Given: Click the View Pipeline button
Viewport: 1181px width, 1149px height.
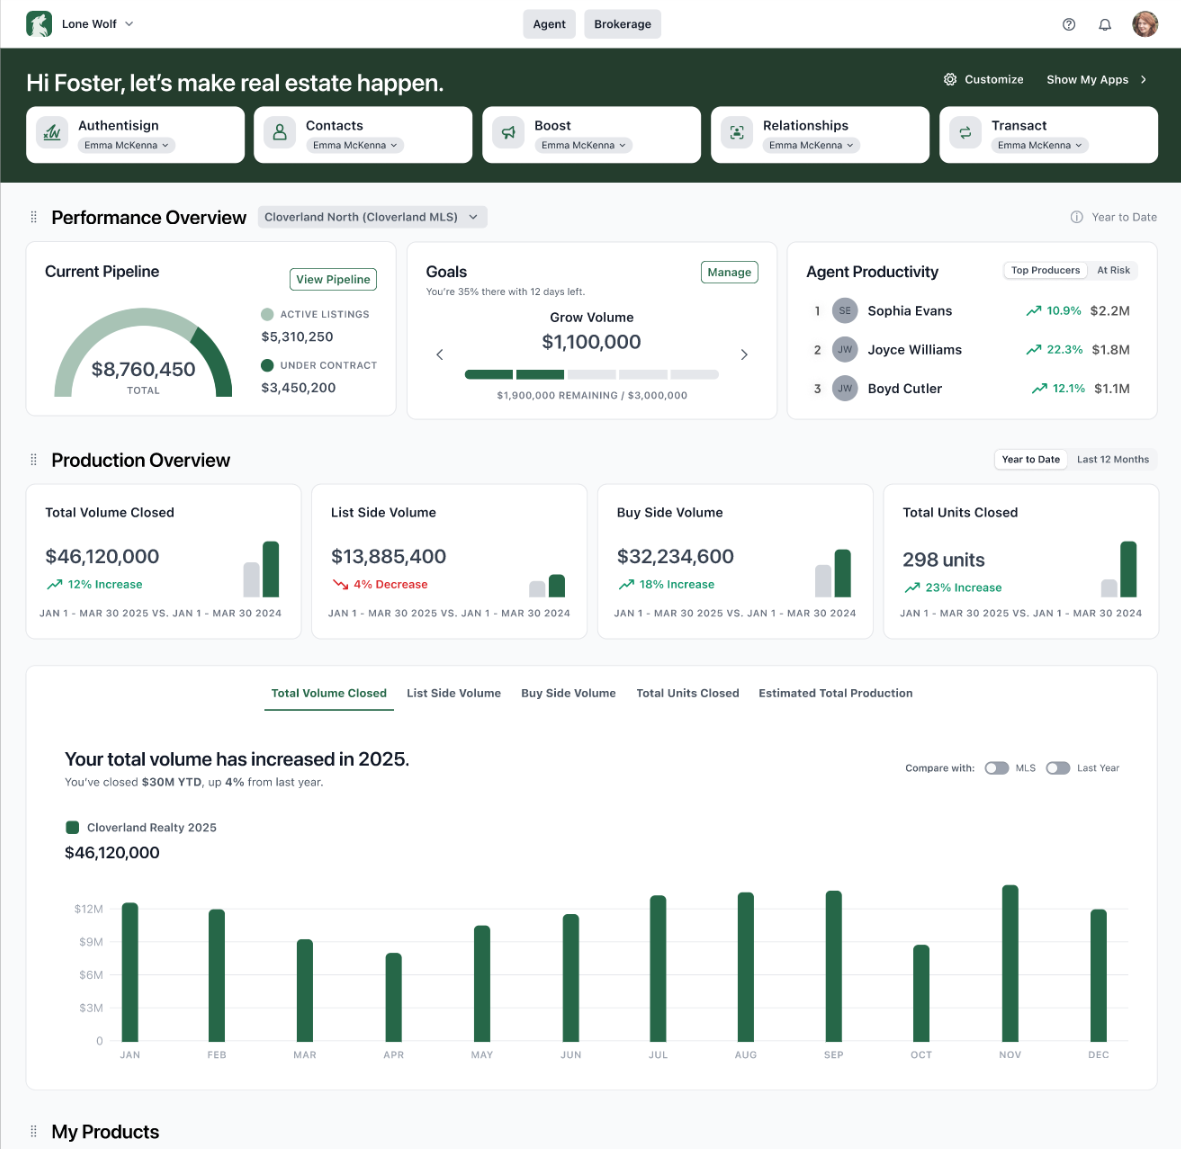Looking at the screenshot, I should [333, 279].
